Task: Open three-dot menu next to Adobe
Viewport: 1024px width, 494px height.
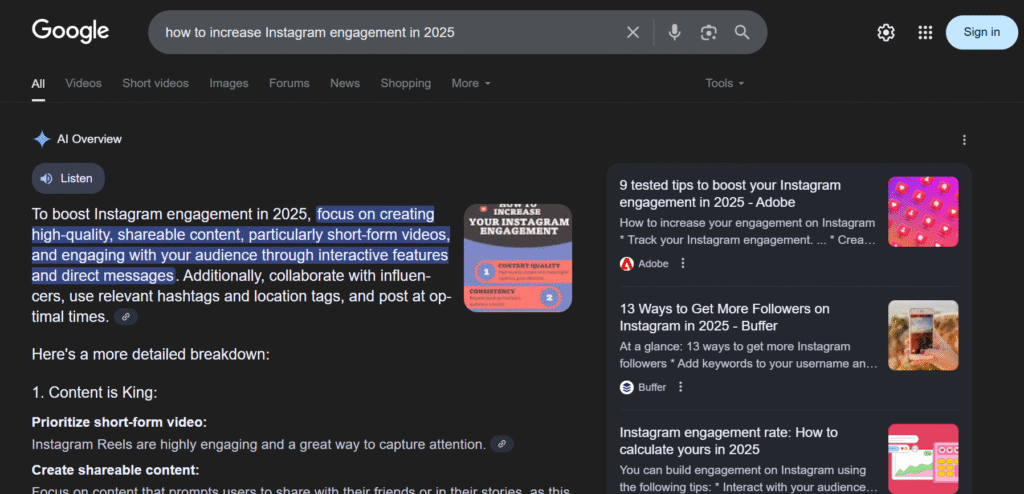Action: click(x=683, y=263)
